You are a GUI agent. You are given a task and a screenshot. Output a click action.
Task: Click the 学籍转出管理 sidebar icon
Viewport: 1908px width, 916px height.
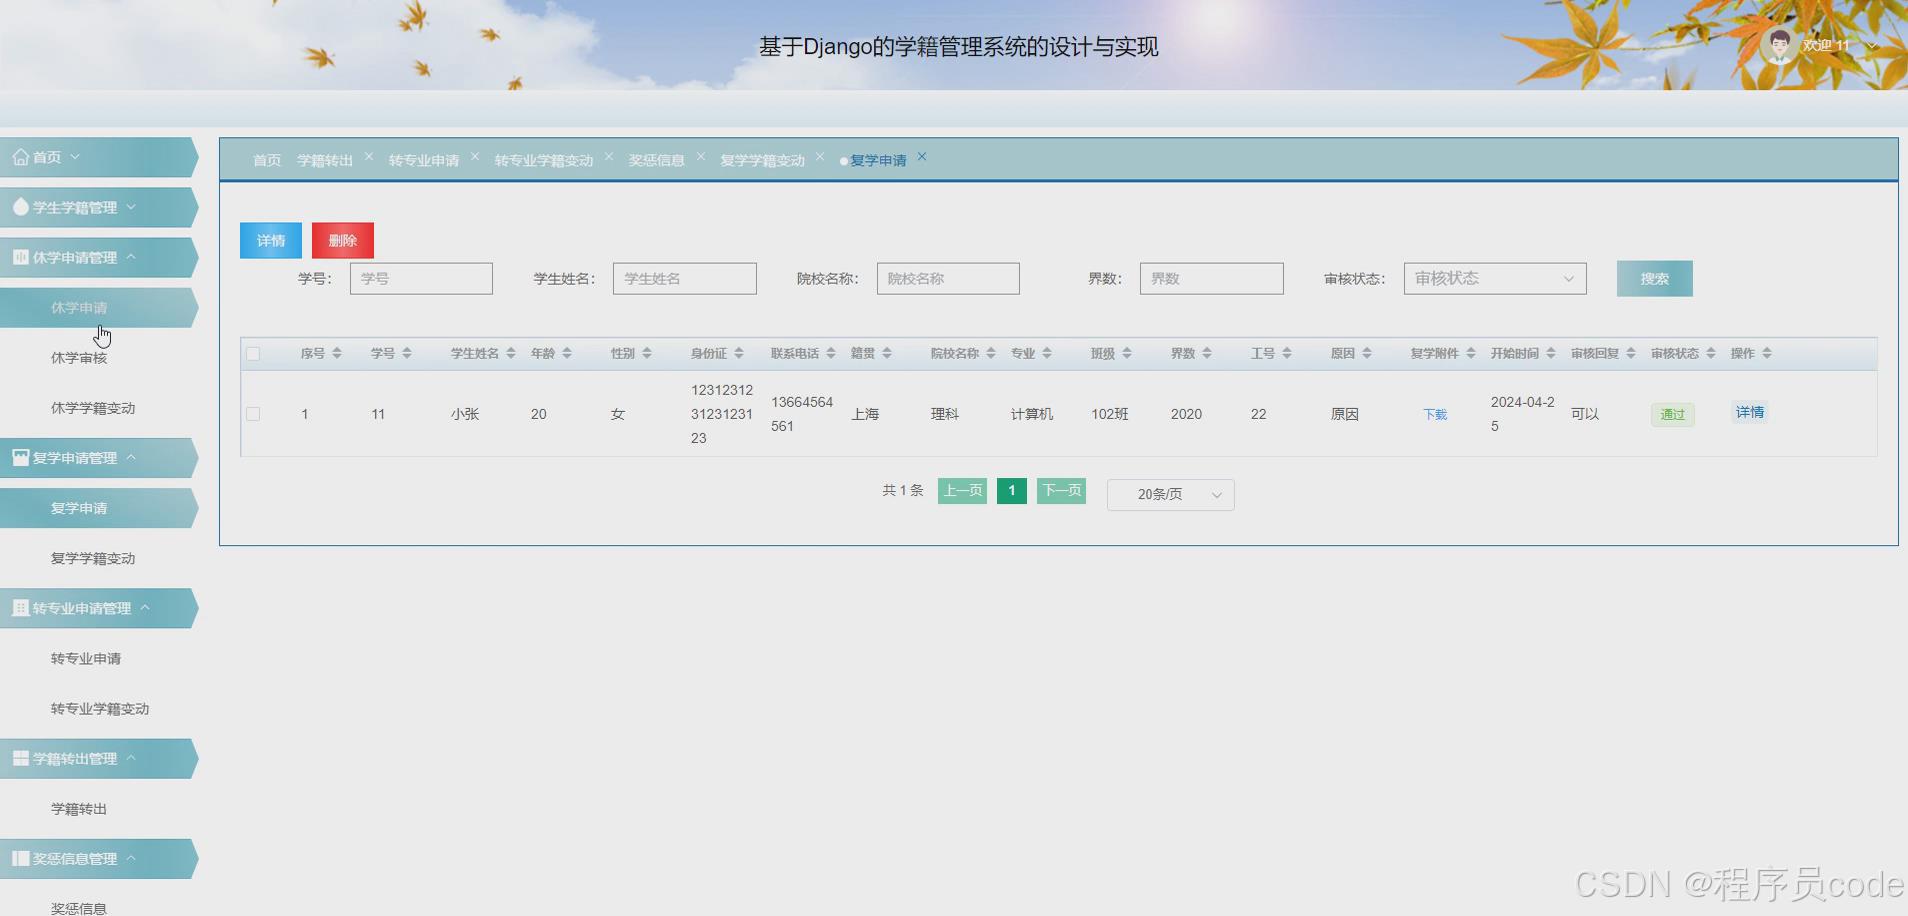[x=20, y=757]
